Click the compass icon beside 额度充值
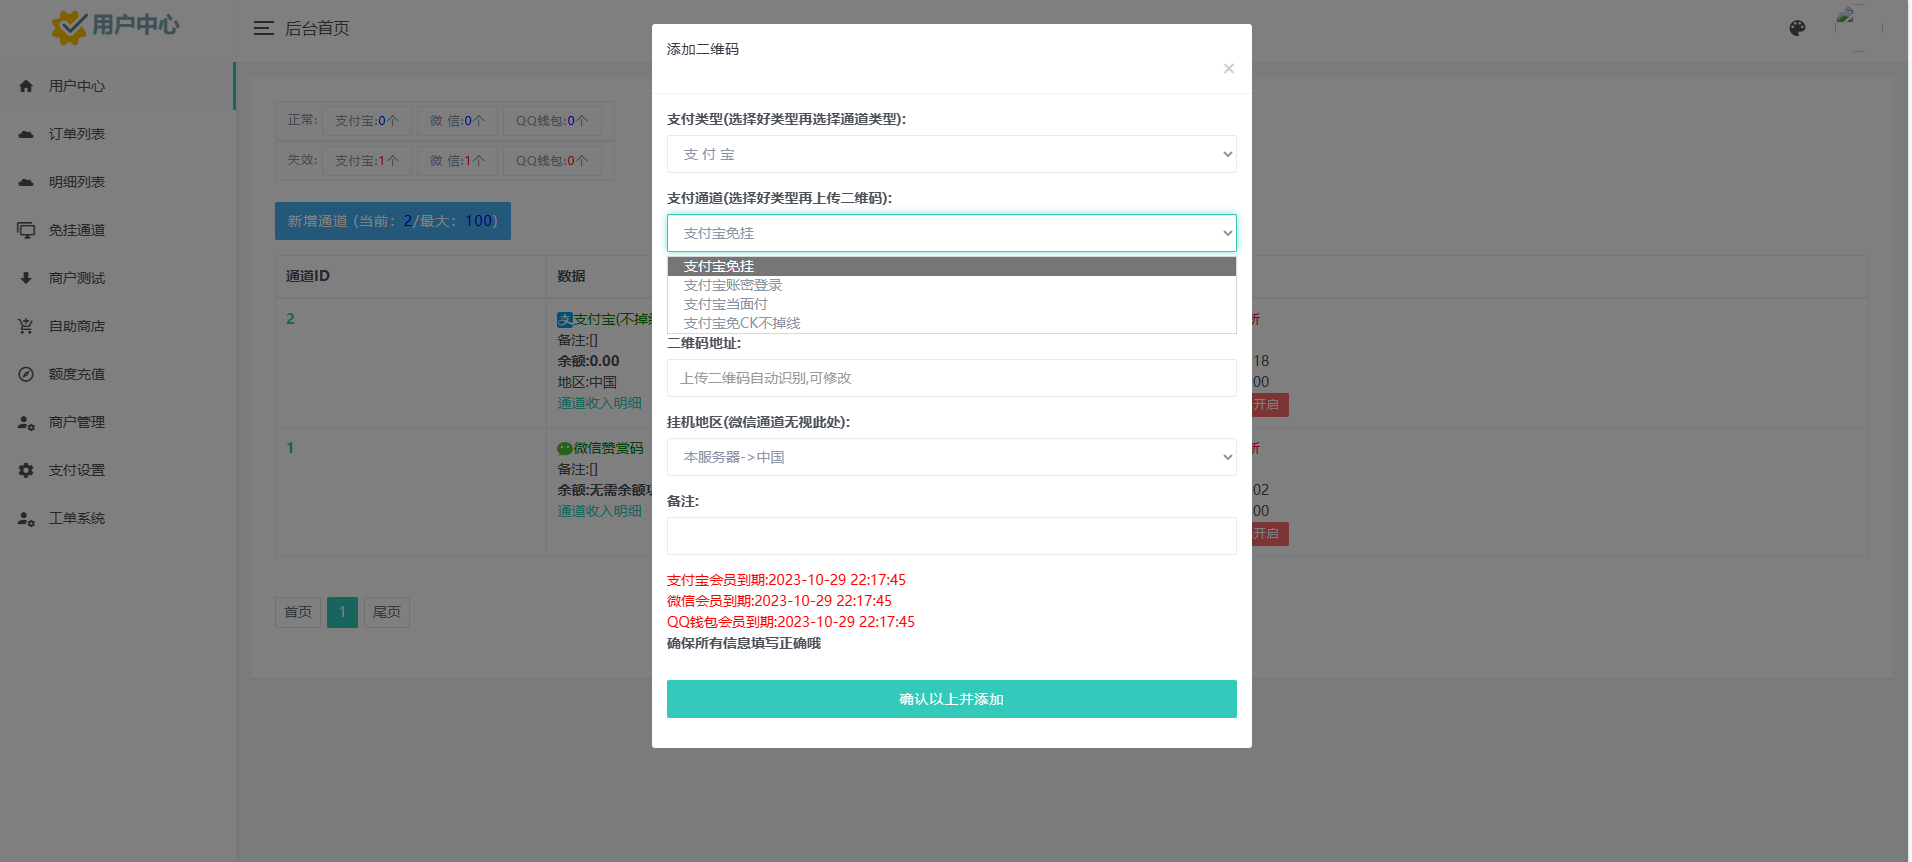 pos(26,374)
